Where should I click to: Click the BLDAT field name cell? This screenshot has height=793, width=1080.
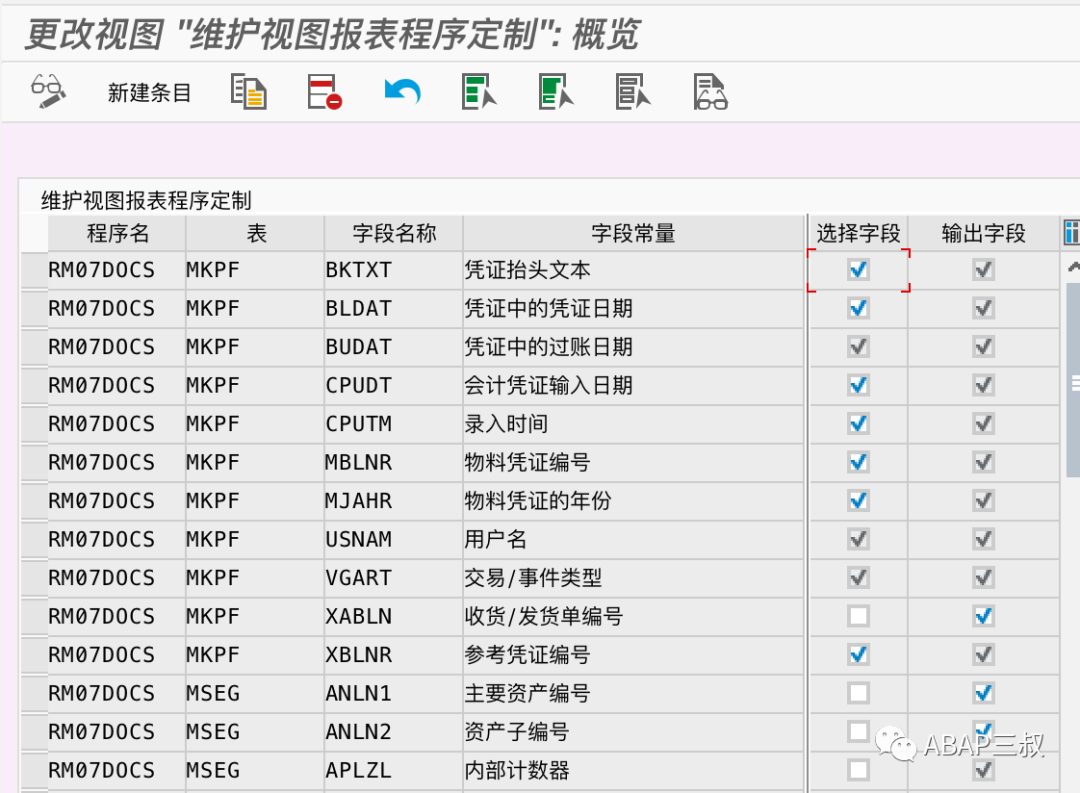click(x=394, y=309)
